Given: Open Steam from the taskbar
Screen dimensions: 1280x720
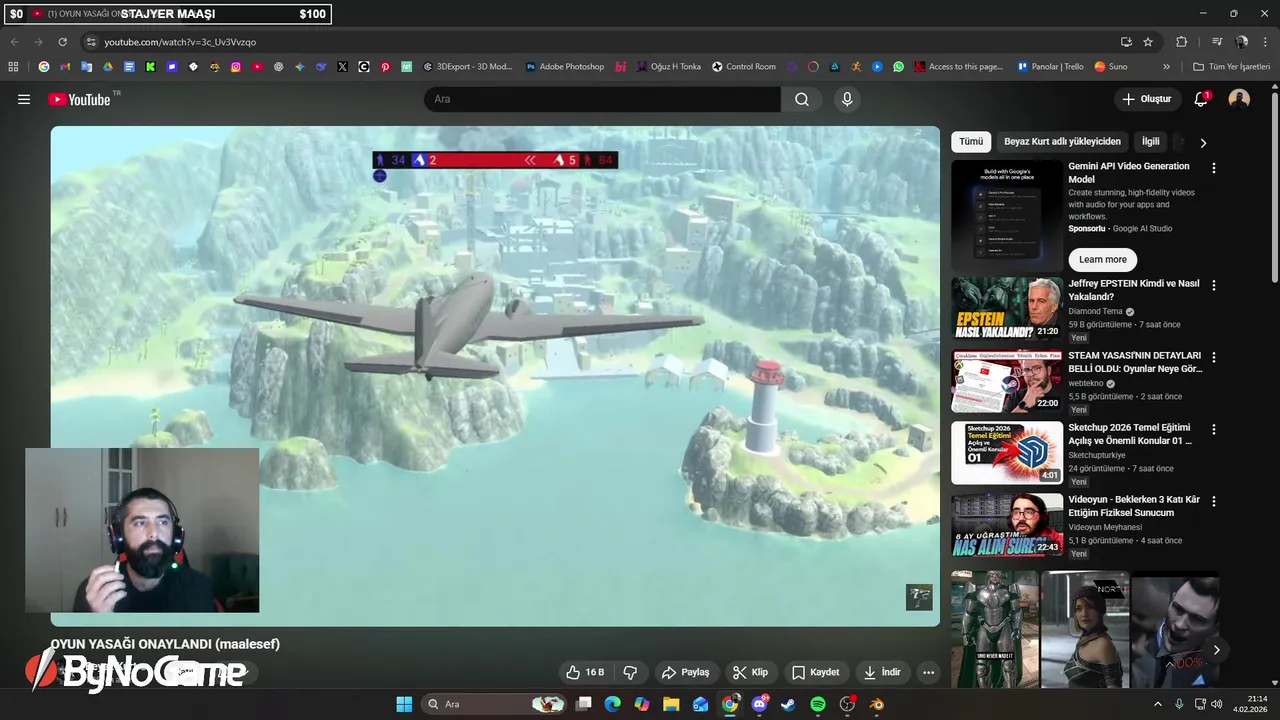Looking at the screenshot, I should 788,704.
